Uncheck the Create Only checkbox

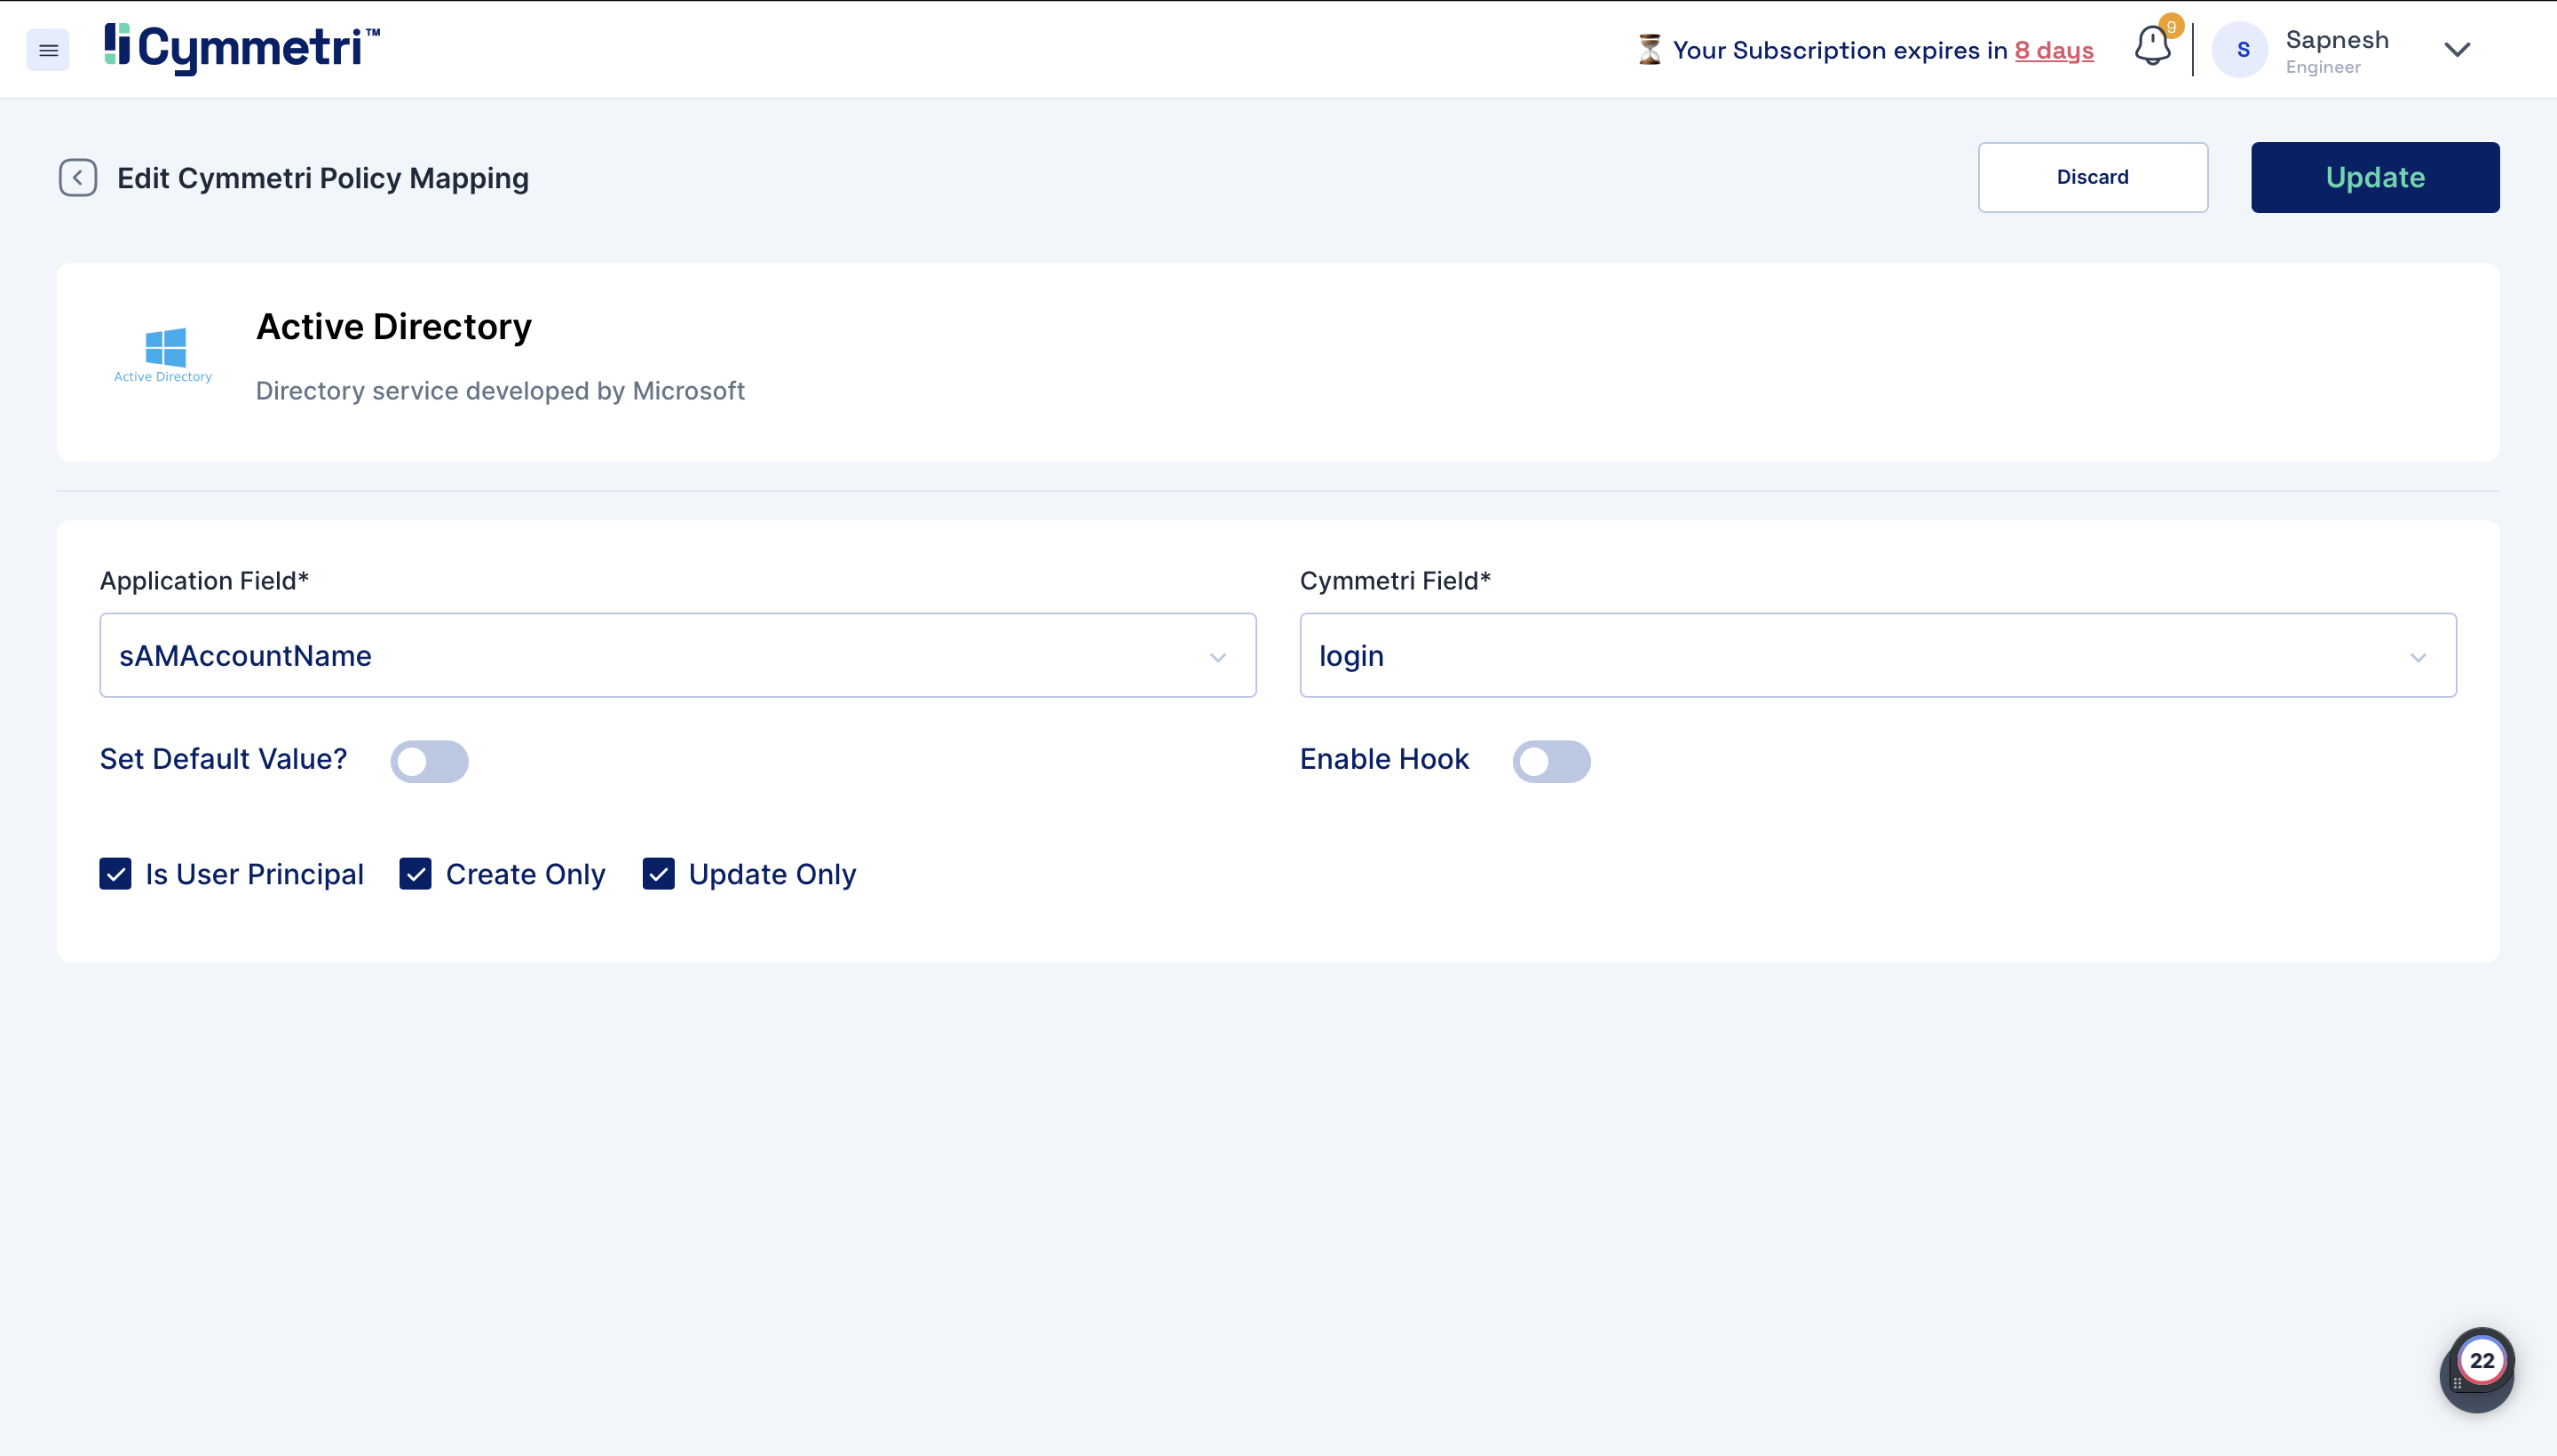click(x=415, y=874)
